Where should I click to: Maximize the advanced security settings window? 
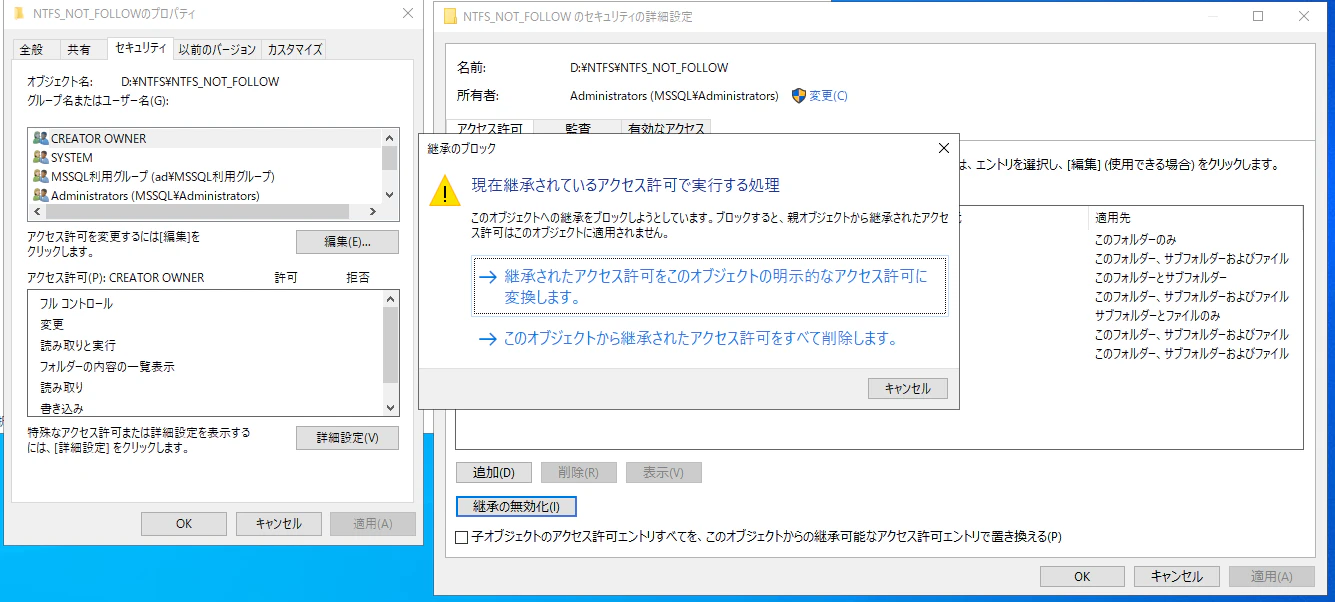1258,16
